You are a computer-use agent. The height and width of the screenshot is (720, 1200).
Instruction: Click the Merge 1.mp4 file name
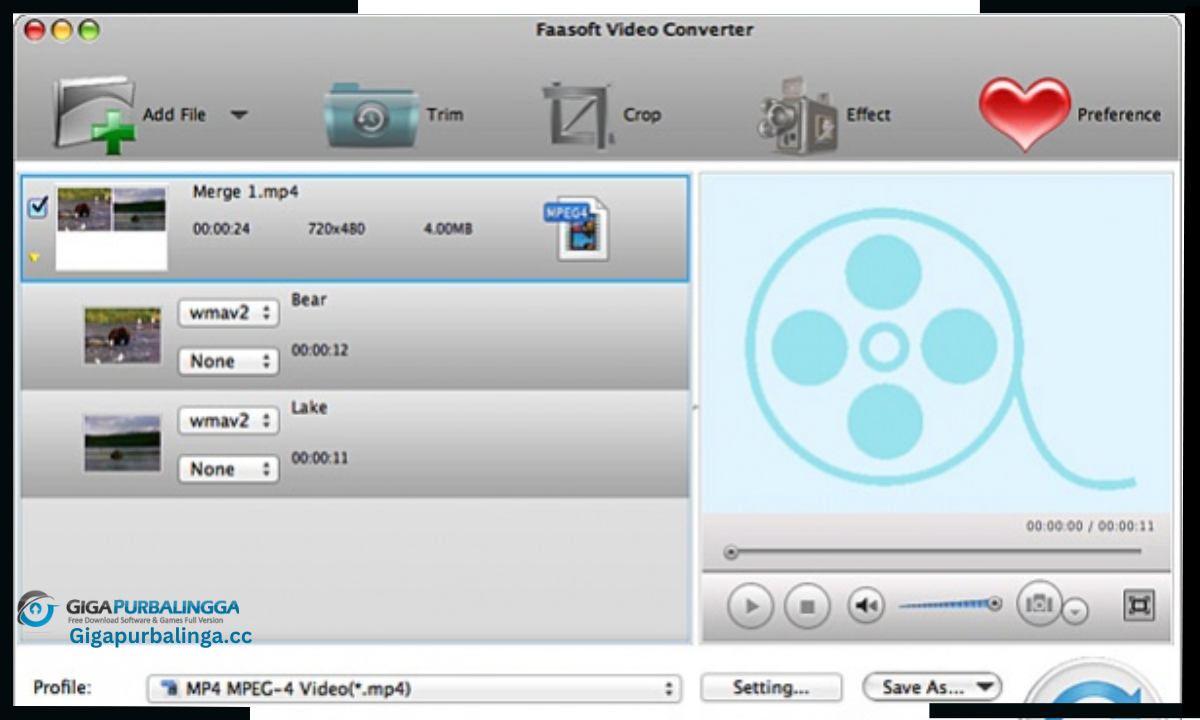[x=245, y=192]
